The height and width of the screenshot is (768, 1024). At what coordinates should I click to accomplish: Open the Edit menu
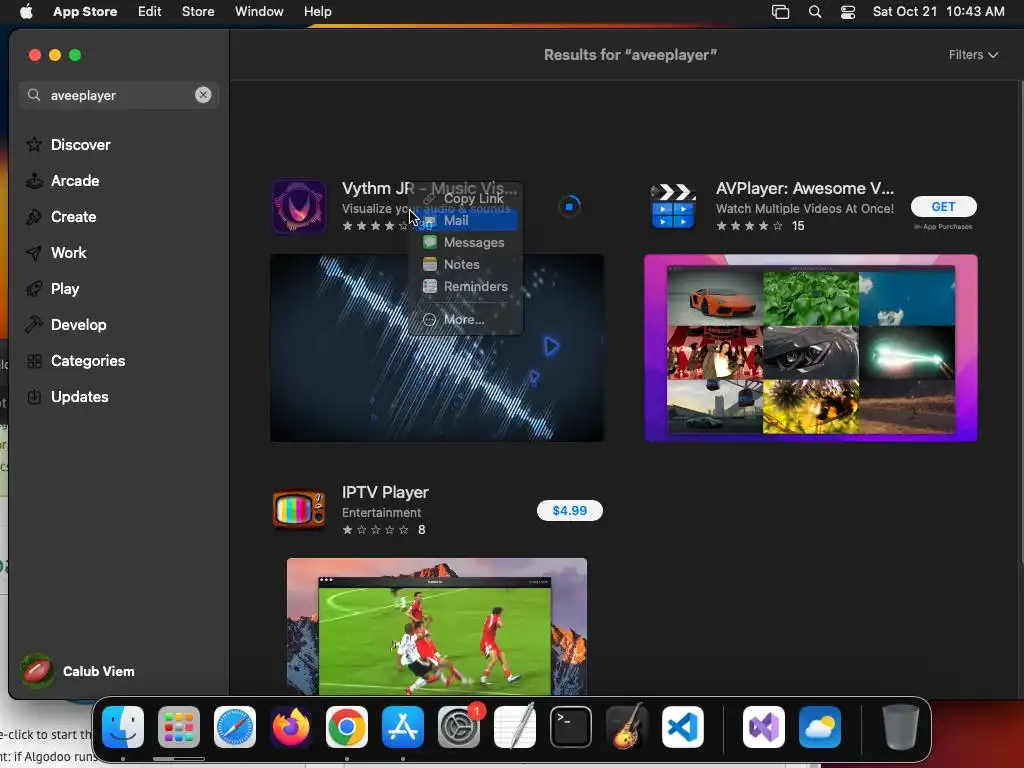(x=150, y=12)
